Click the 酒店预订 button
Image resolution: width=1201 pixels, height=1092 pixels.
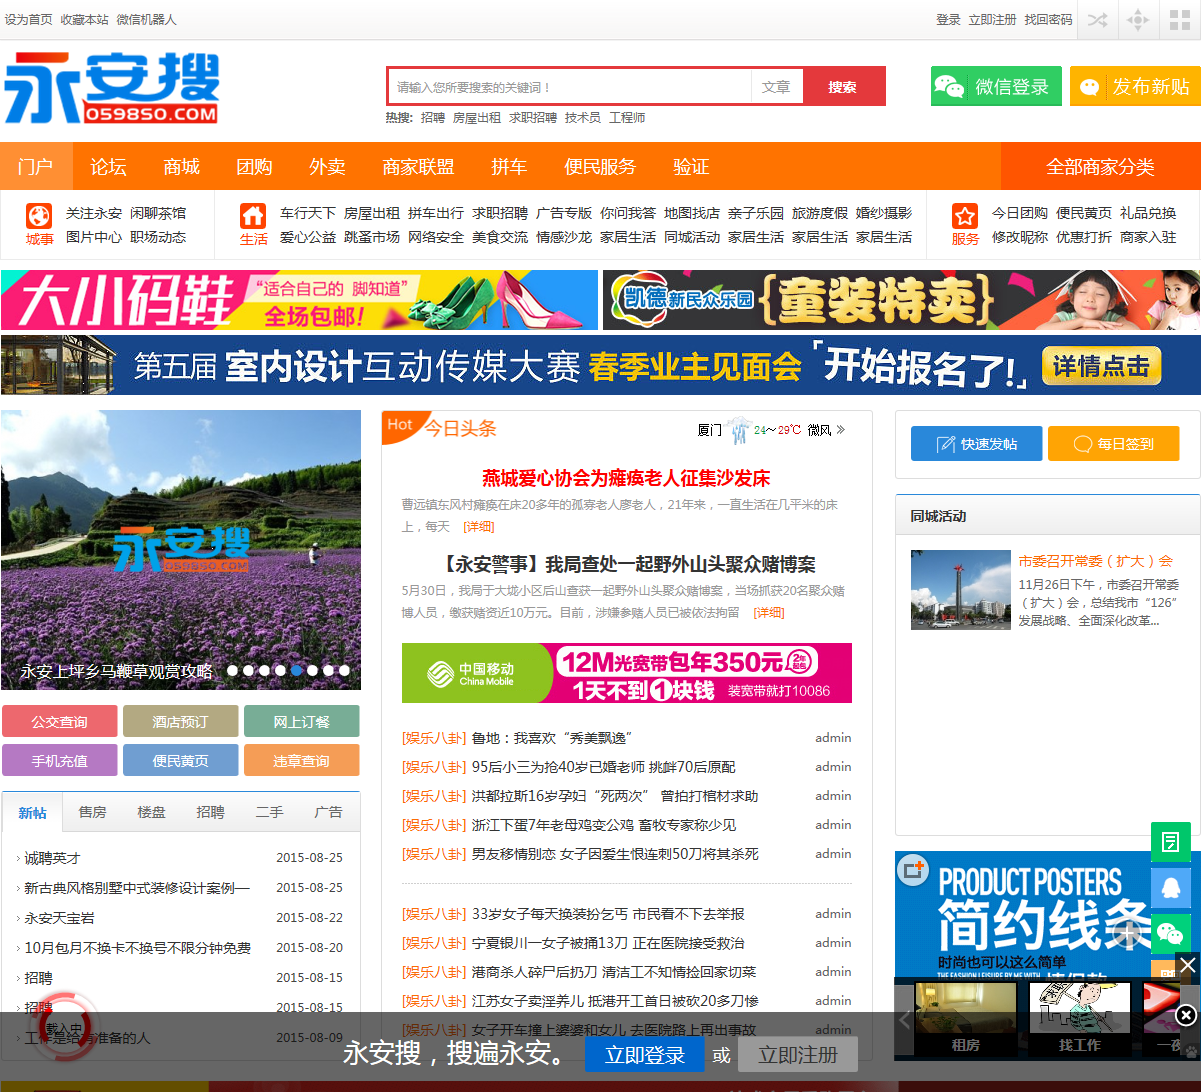[181, 721]
